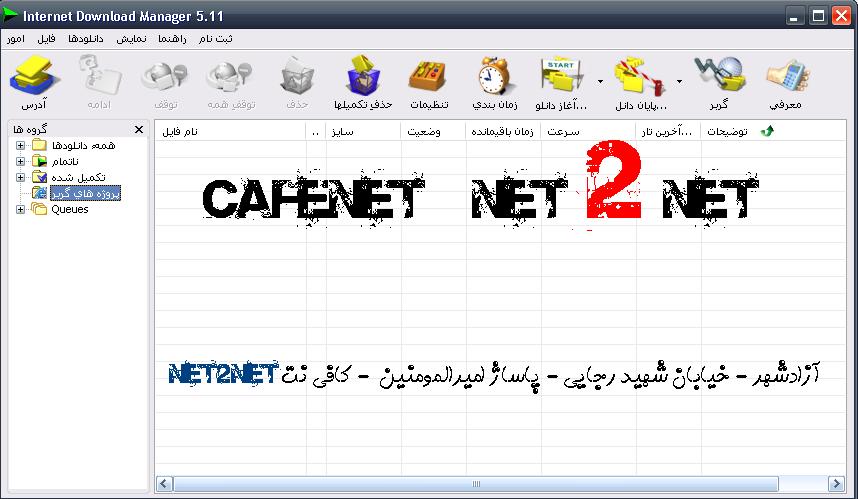Screen dimensions: 858x499
Task: Close the Internet Download Manager window
Action: [842, 16]
